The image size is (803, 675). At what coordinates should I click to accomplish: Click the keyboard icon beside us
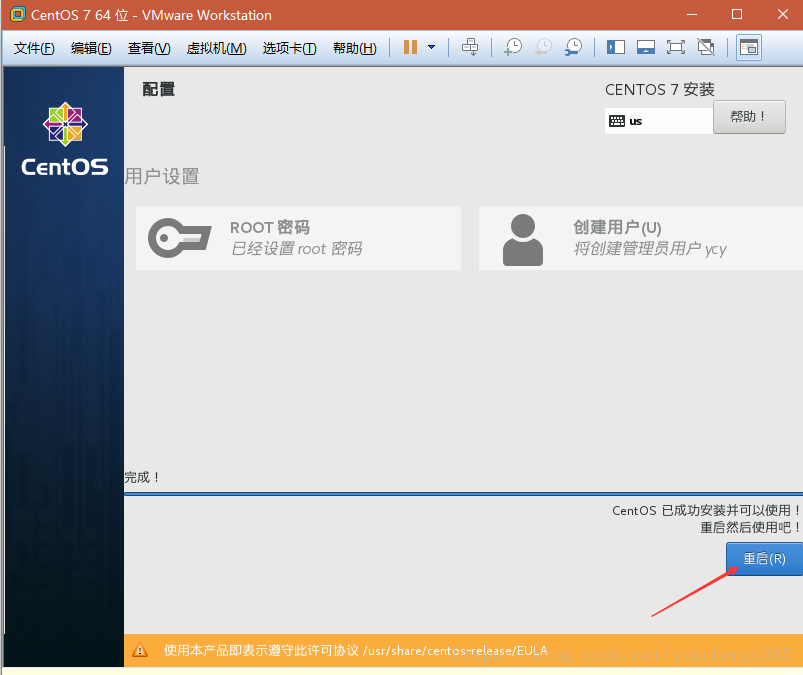click(x=617, y=121)
